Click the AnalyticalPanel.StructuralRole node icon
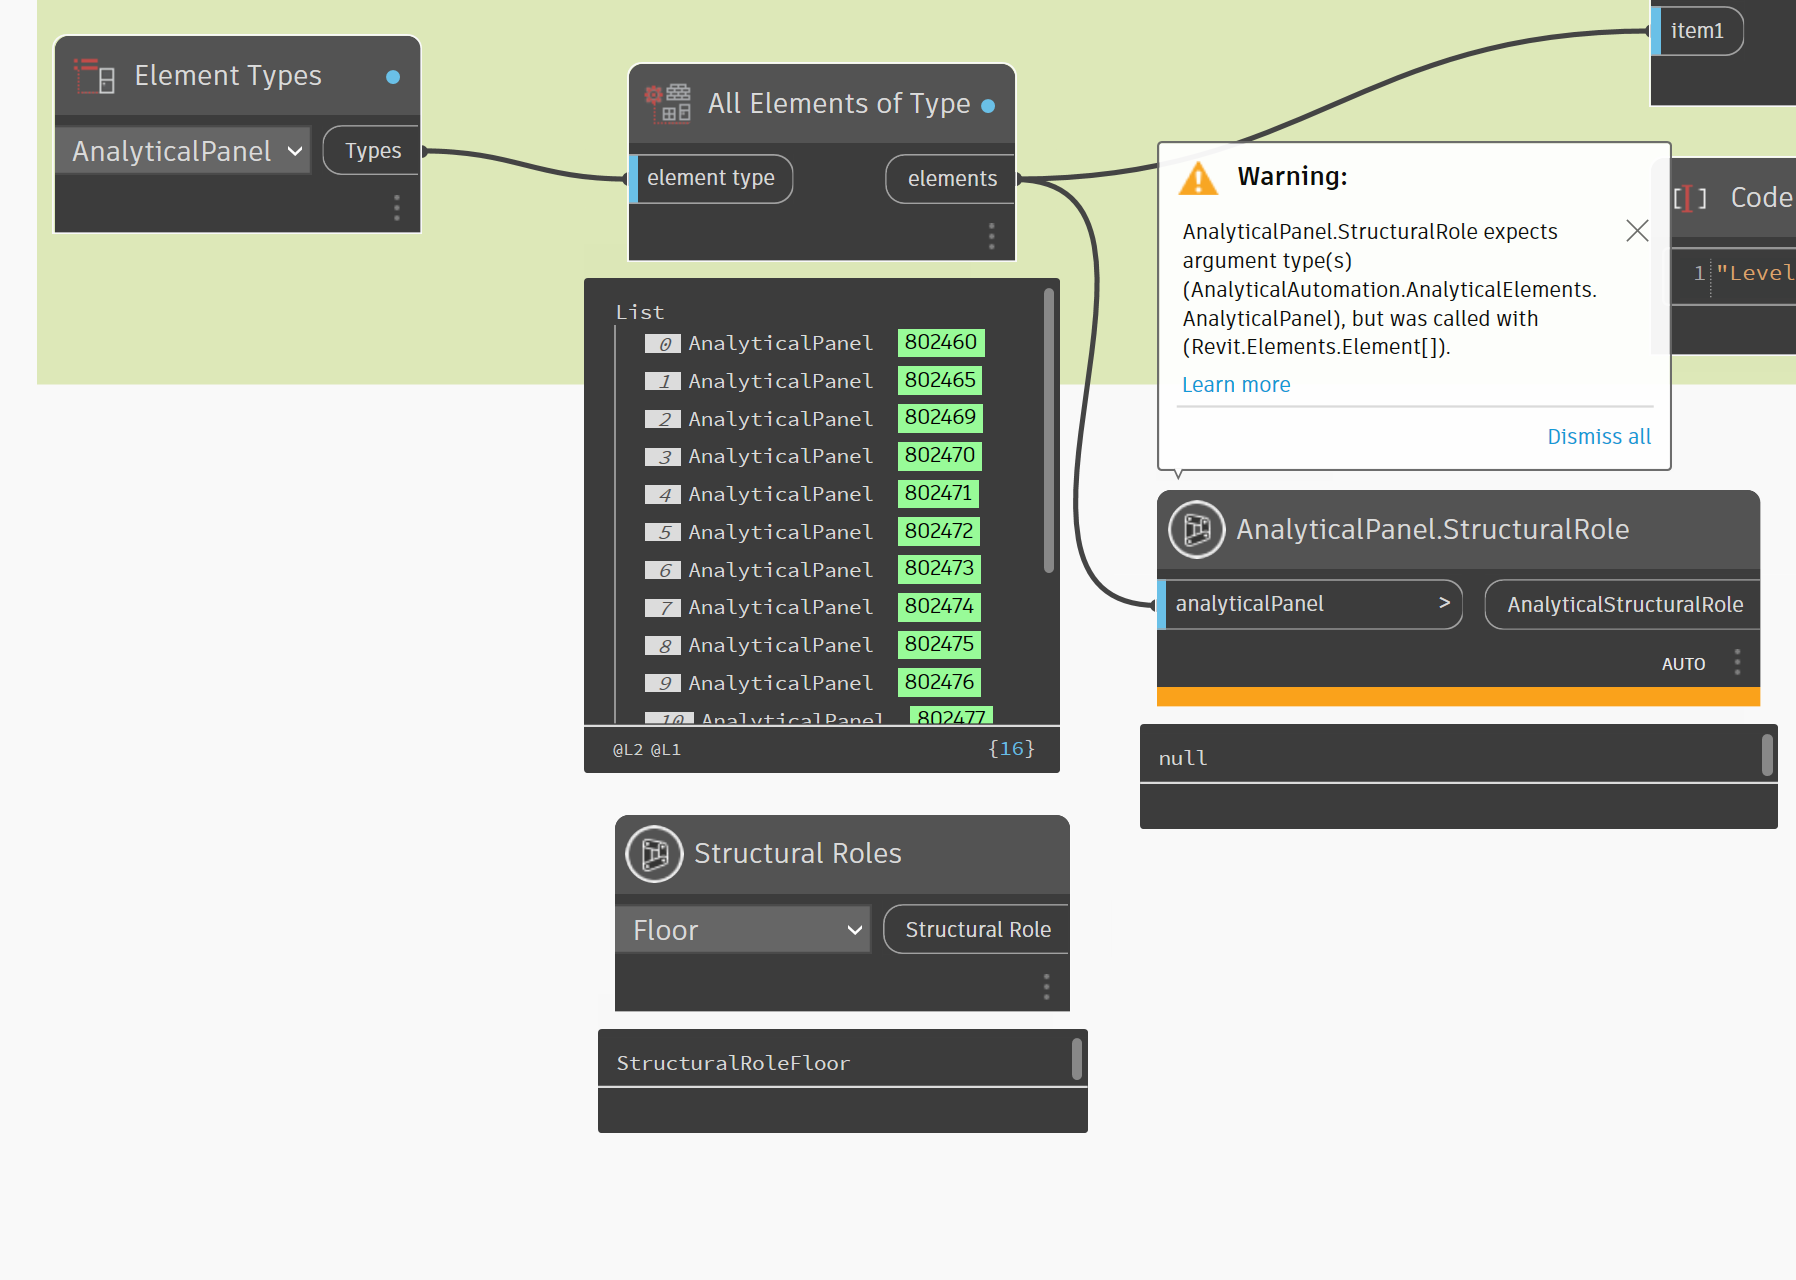 coord(1197,529)
